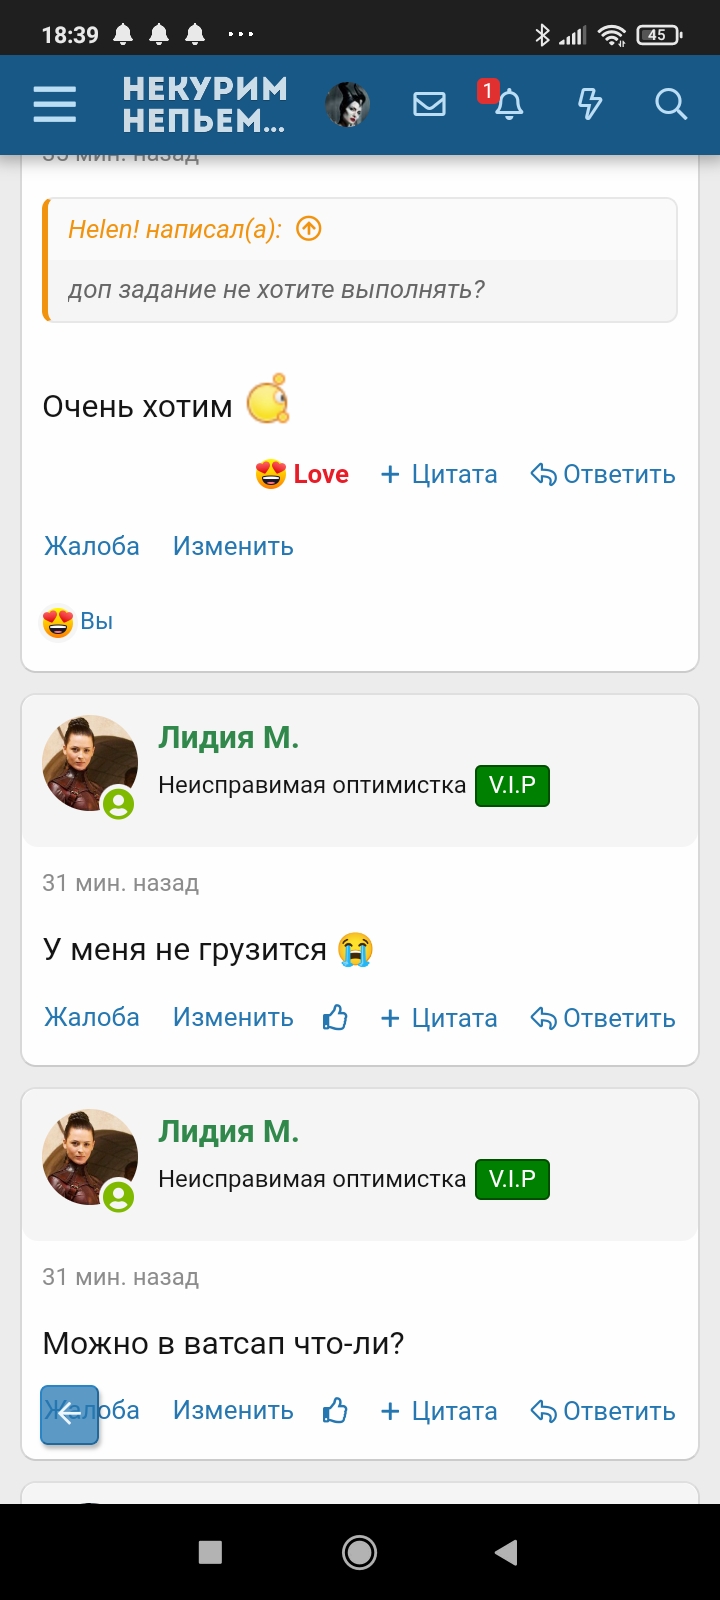This screenshot has height=1600, width=720.
Task: Click 'Изменить' under 'Можно в ватсап' post
Action: (233, 1411)
